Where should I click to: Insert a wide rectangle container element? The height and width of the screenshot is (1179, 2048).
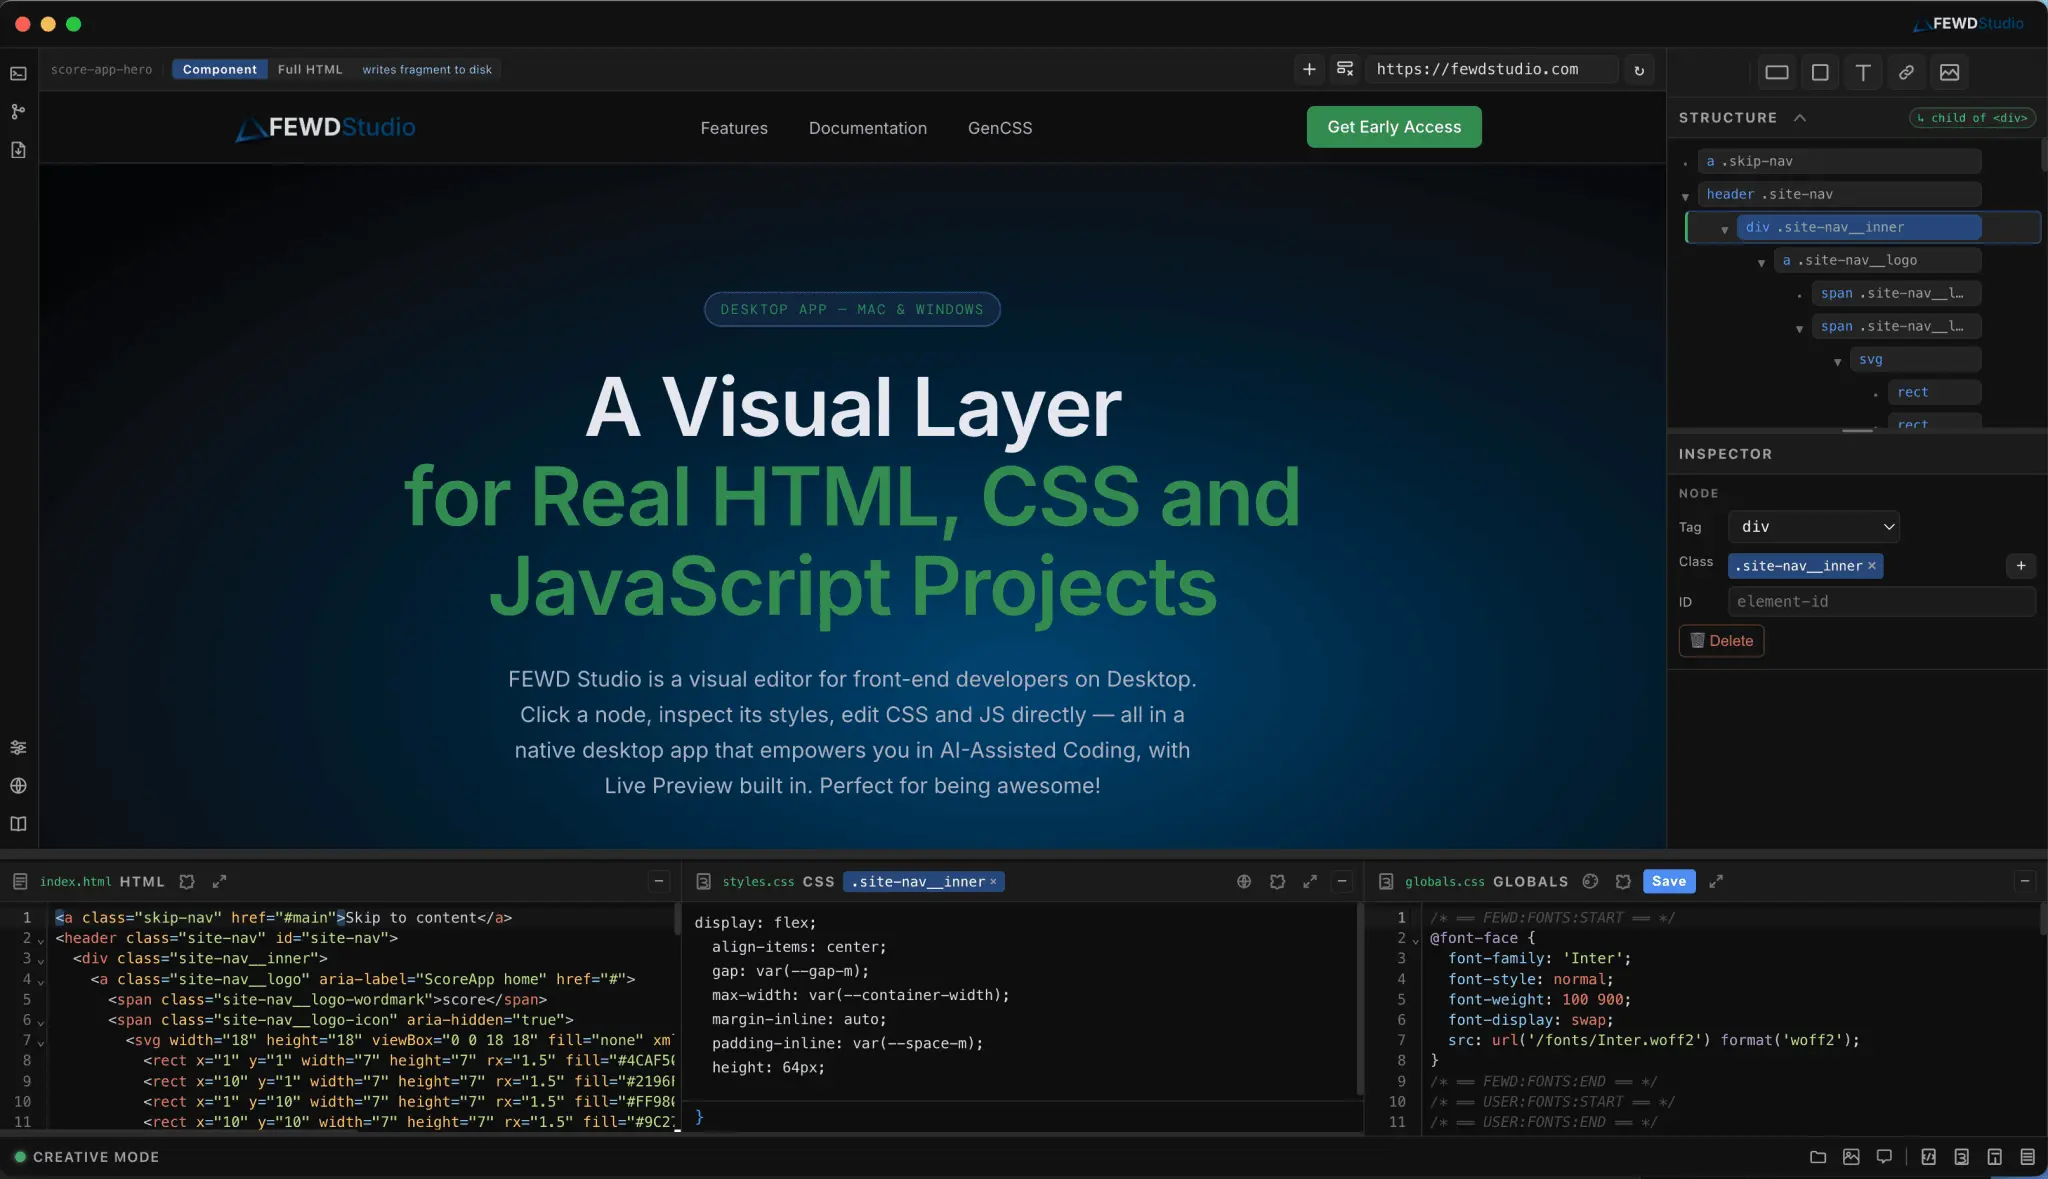(x=1777, y=72)
